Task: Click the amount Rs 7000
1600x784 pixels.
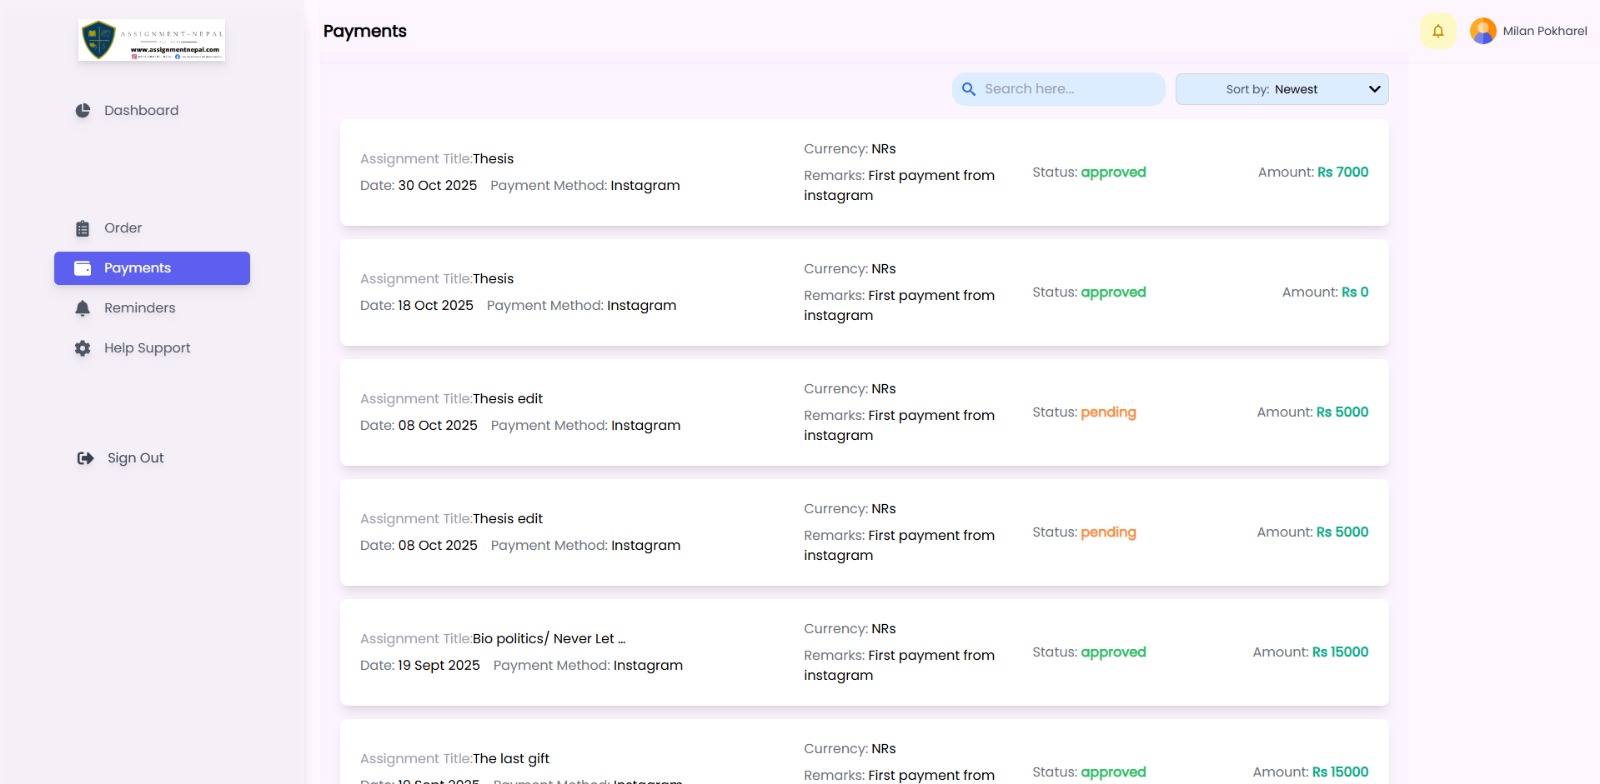Action: tap(1343, 172)
